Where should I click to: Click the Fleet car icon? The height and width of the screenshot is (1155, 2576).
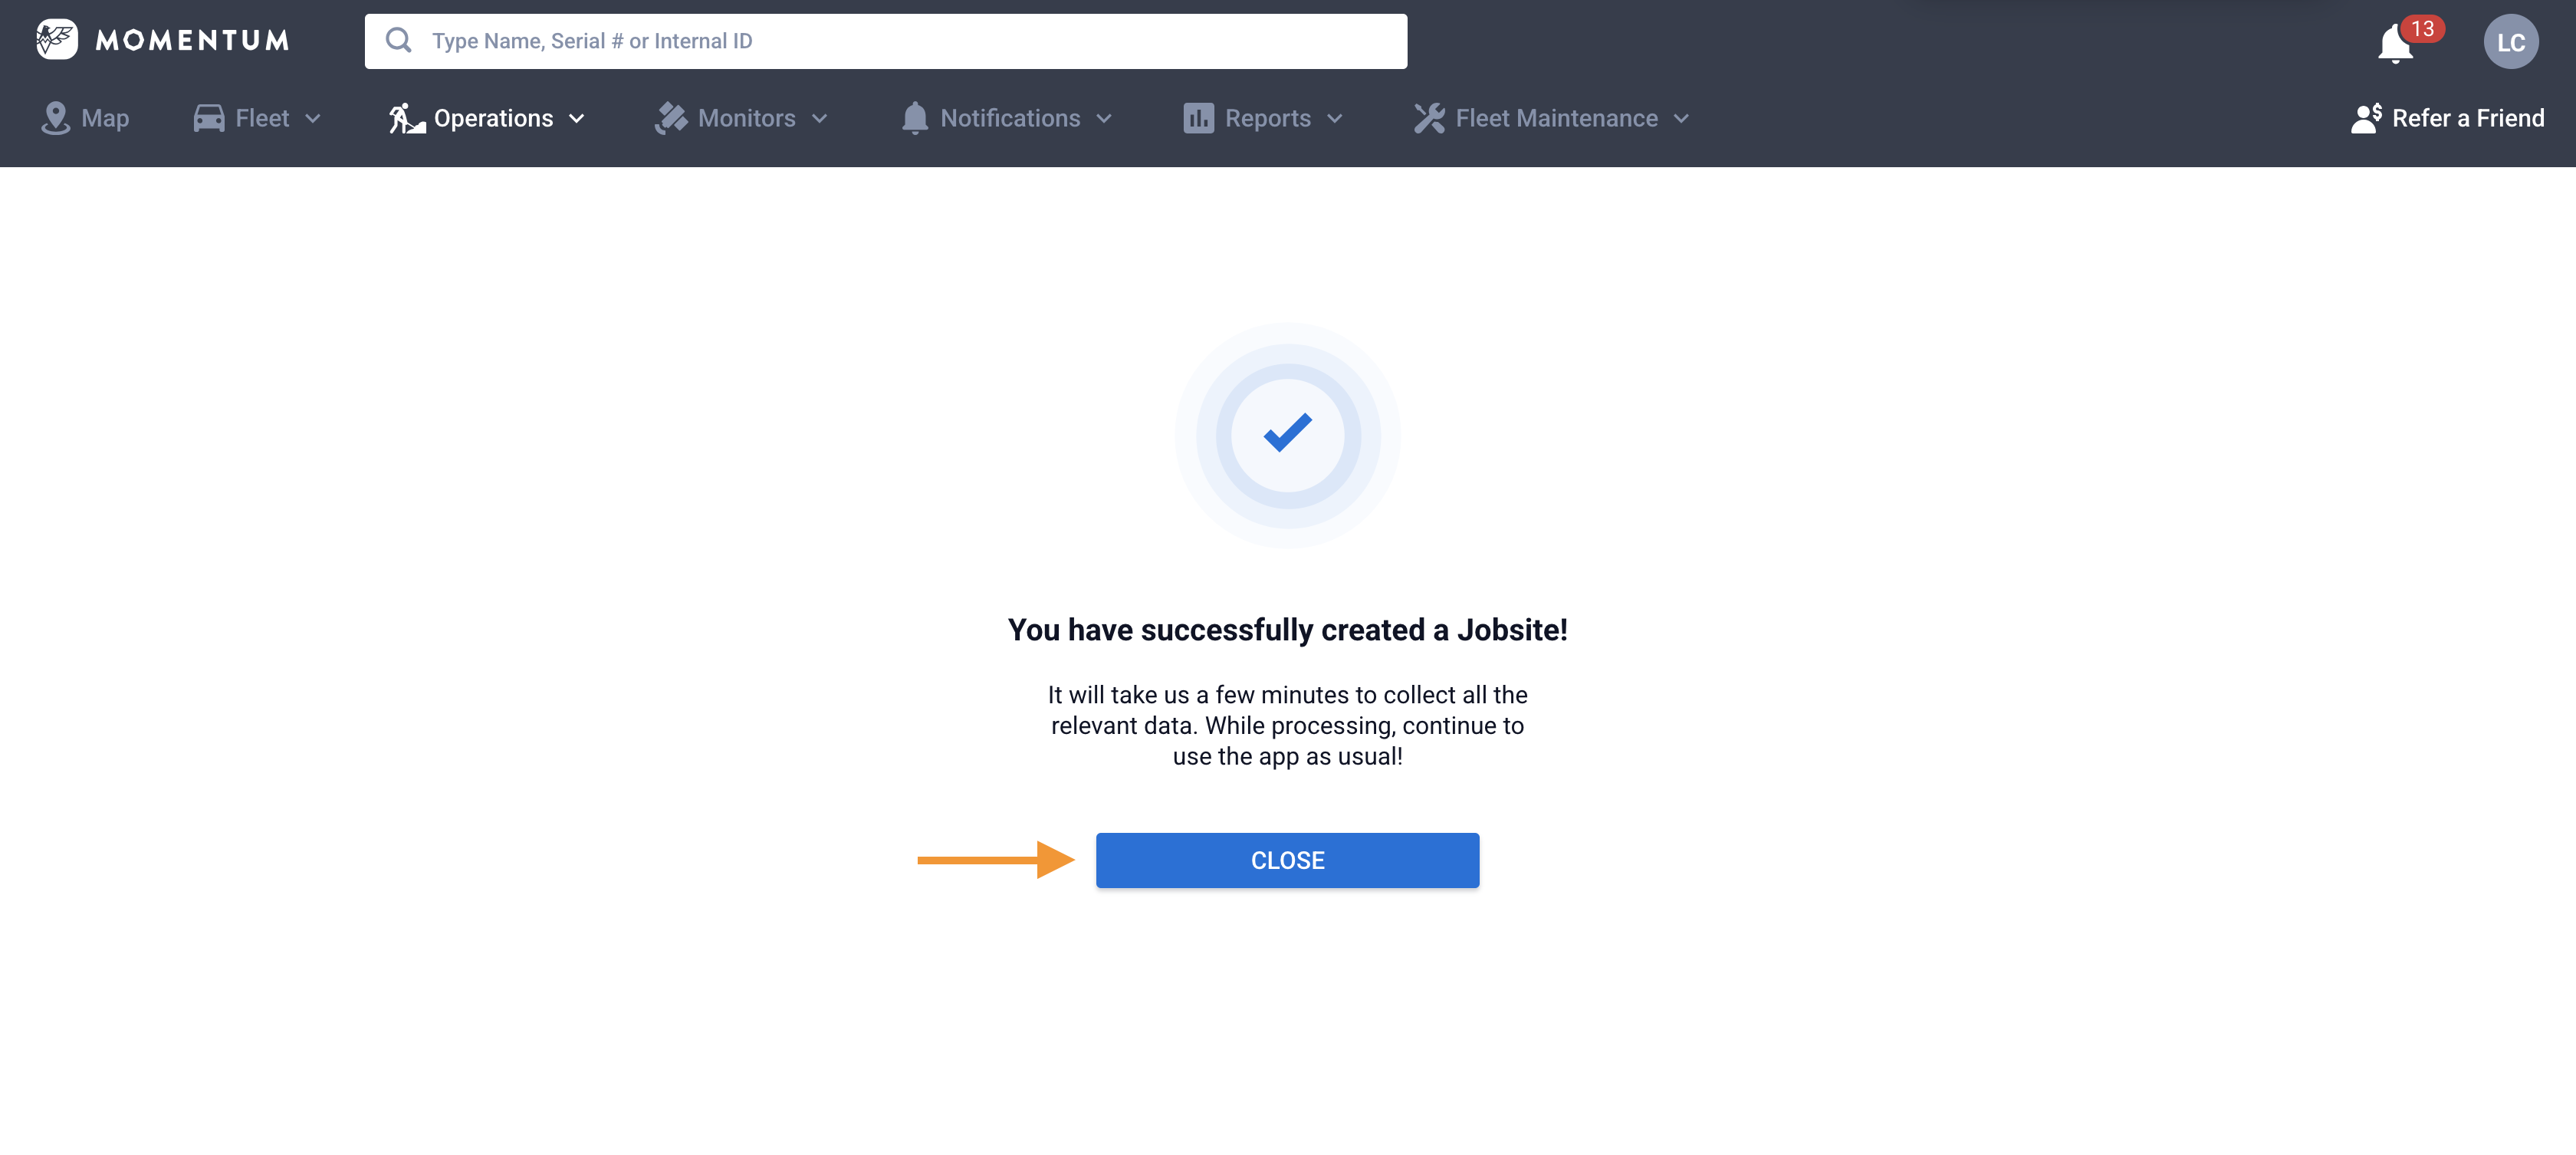[208, 118]
